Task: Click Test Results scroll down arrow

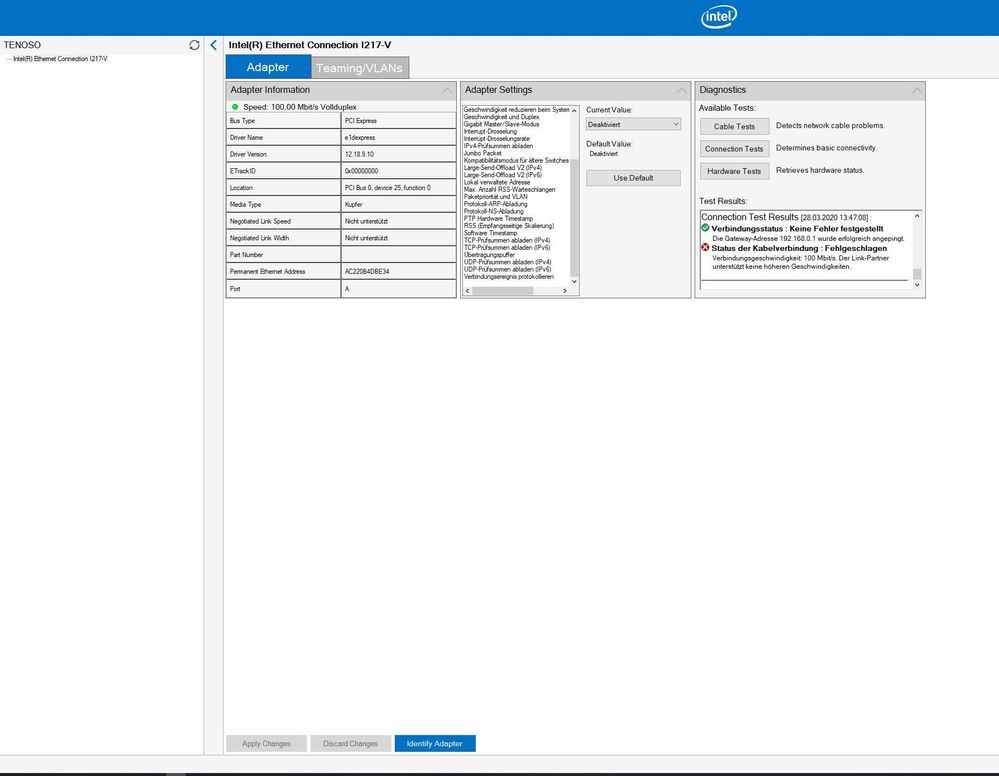Action: [x=917, y=285]
